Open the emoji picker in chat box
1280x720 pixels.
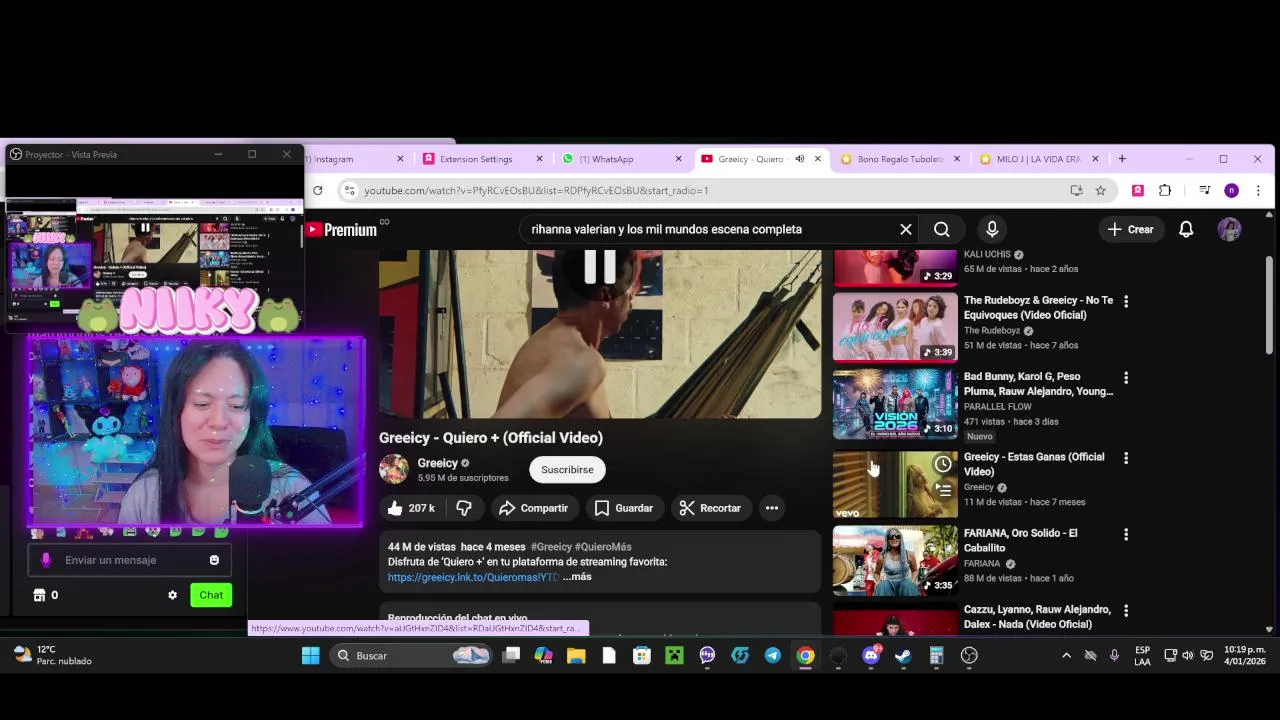(214, 560)
